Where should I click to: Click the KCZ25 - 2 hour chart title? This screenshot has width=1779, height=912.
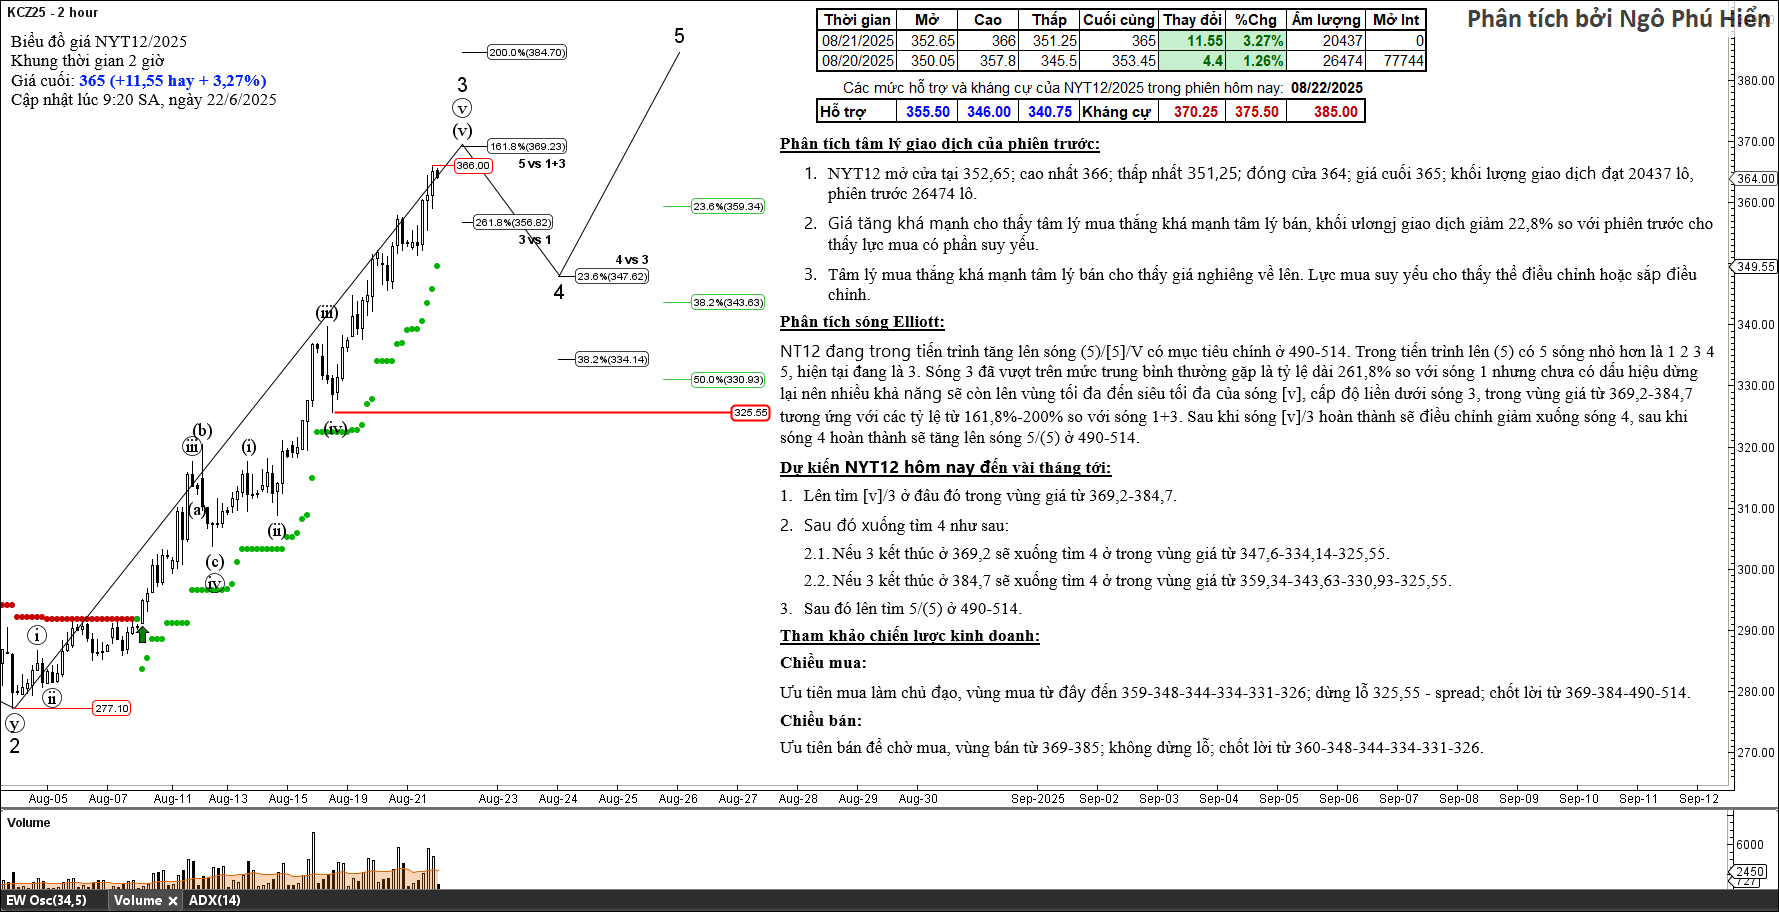click(x=53, y=13)
